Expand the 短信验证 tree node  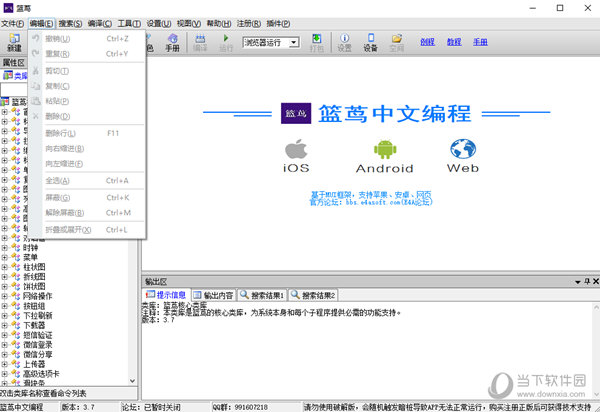[x=5, y=335]
